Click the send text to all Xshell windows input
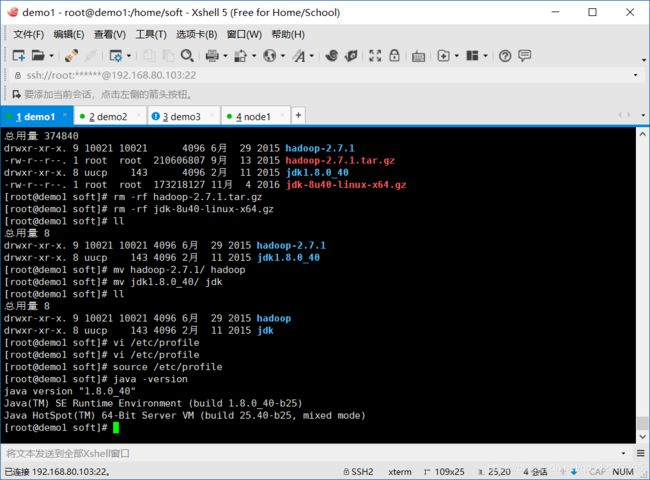This screenshot has height=480, width=650. click(311, 453)
